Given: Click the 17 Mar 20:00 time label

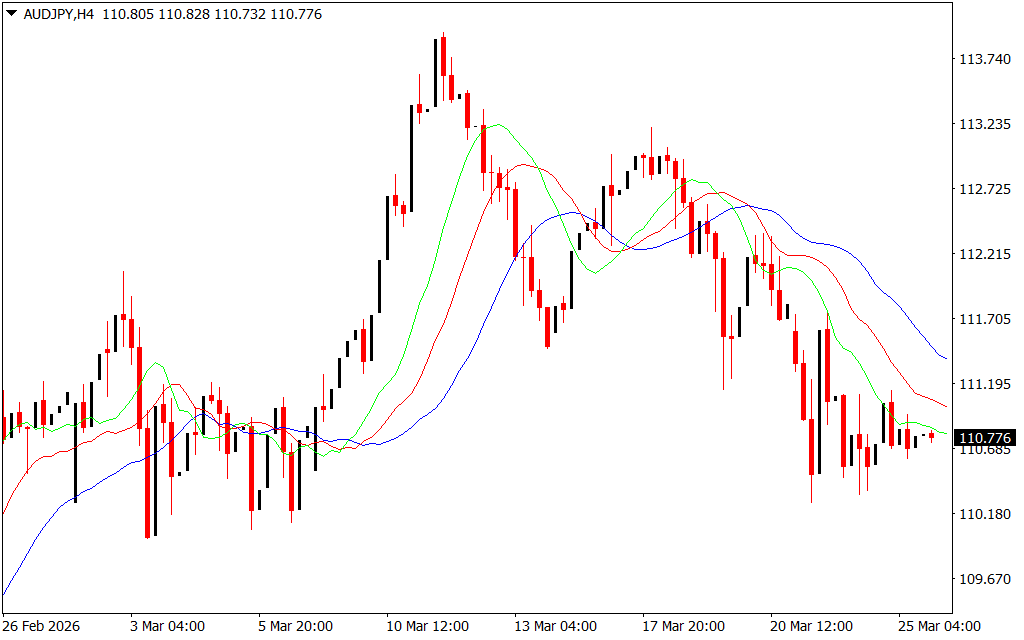Looking at the screenshot, I should [684, 626].
